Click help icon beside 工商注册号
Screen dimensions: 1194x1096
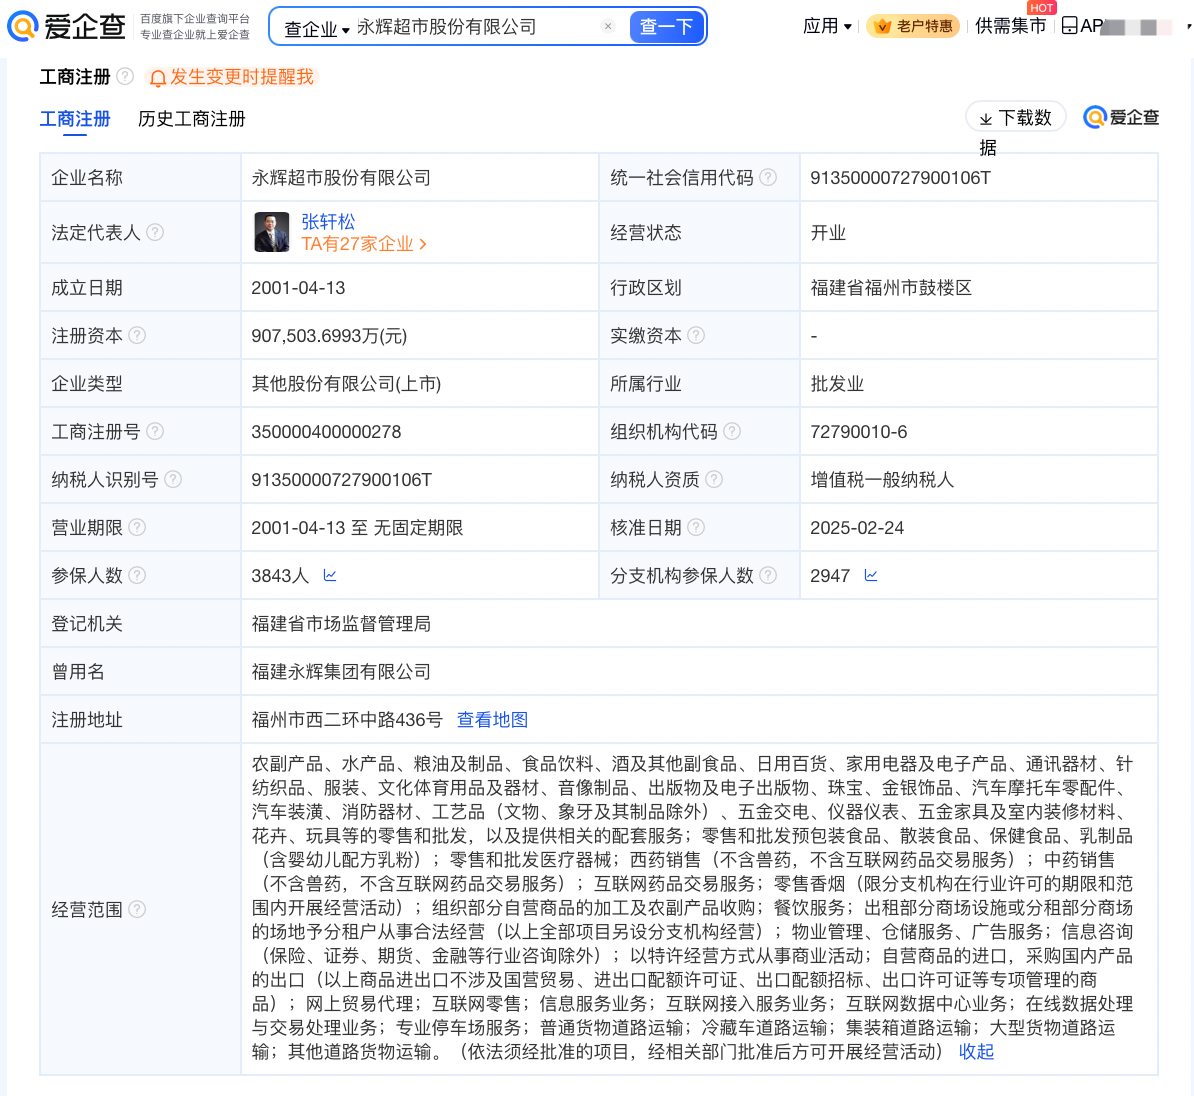155,431
